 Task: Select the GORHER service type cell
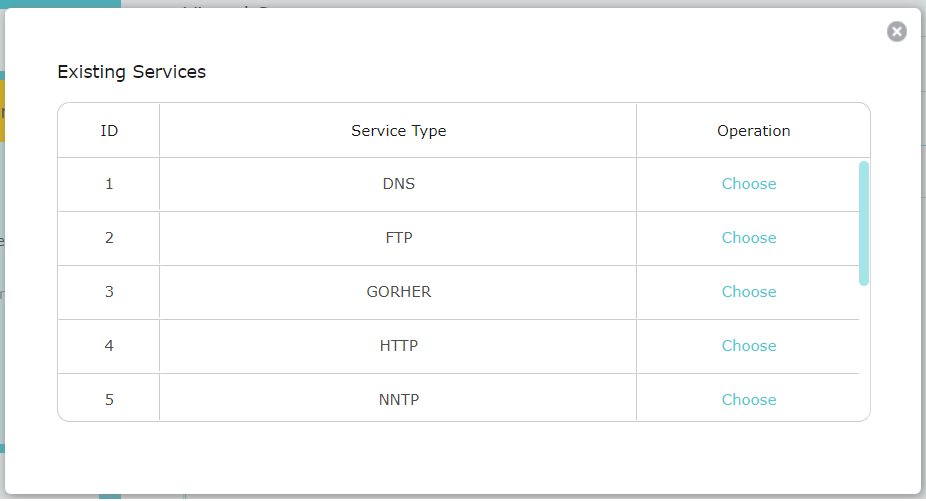[x=398, y=292]
